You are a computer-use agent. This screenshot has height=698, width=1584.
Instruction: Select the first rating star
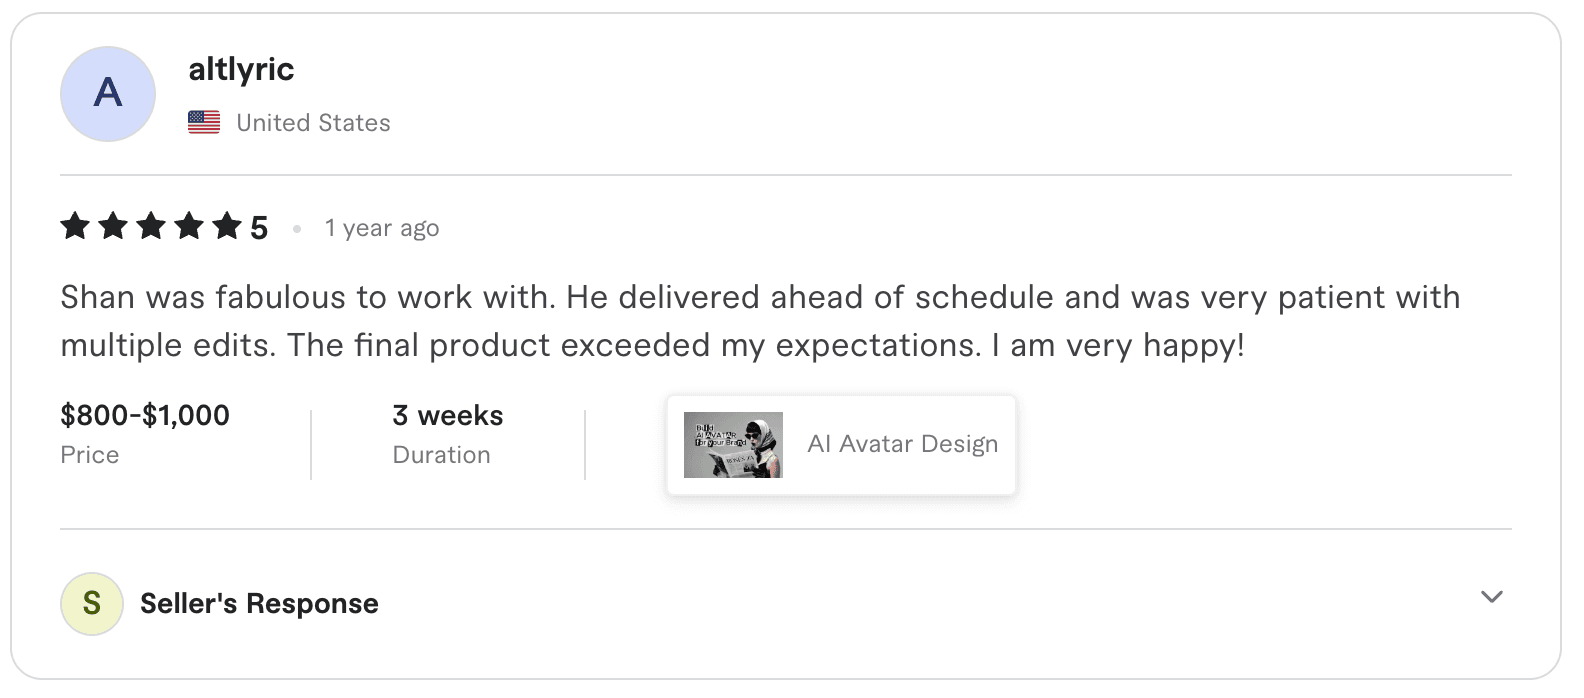75,227
